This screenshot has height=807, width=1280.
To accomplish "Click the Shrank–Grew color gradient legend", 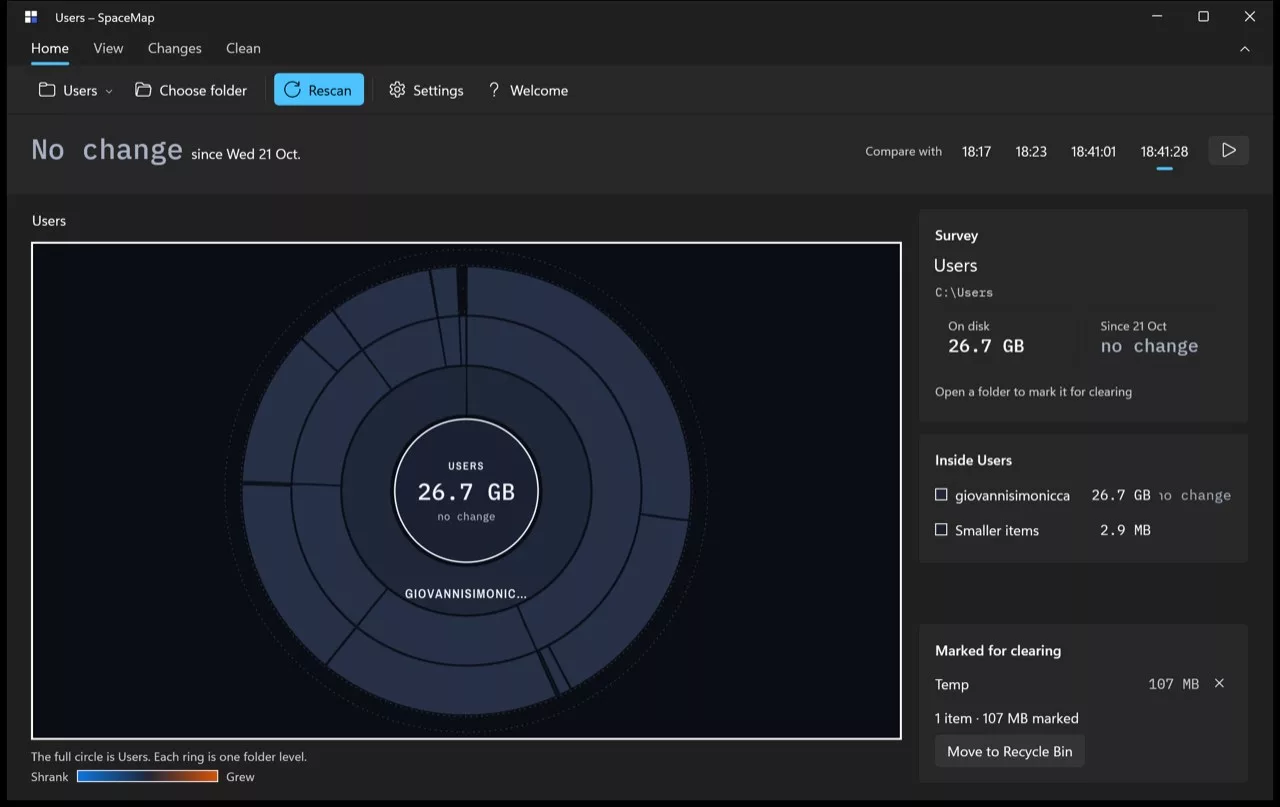I will (x=147, y=777).
